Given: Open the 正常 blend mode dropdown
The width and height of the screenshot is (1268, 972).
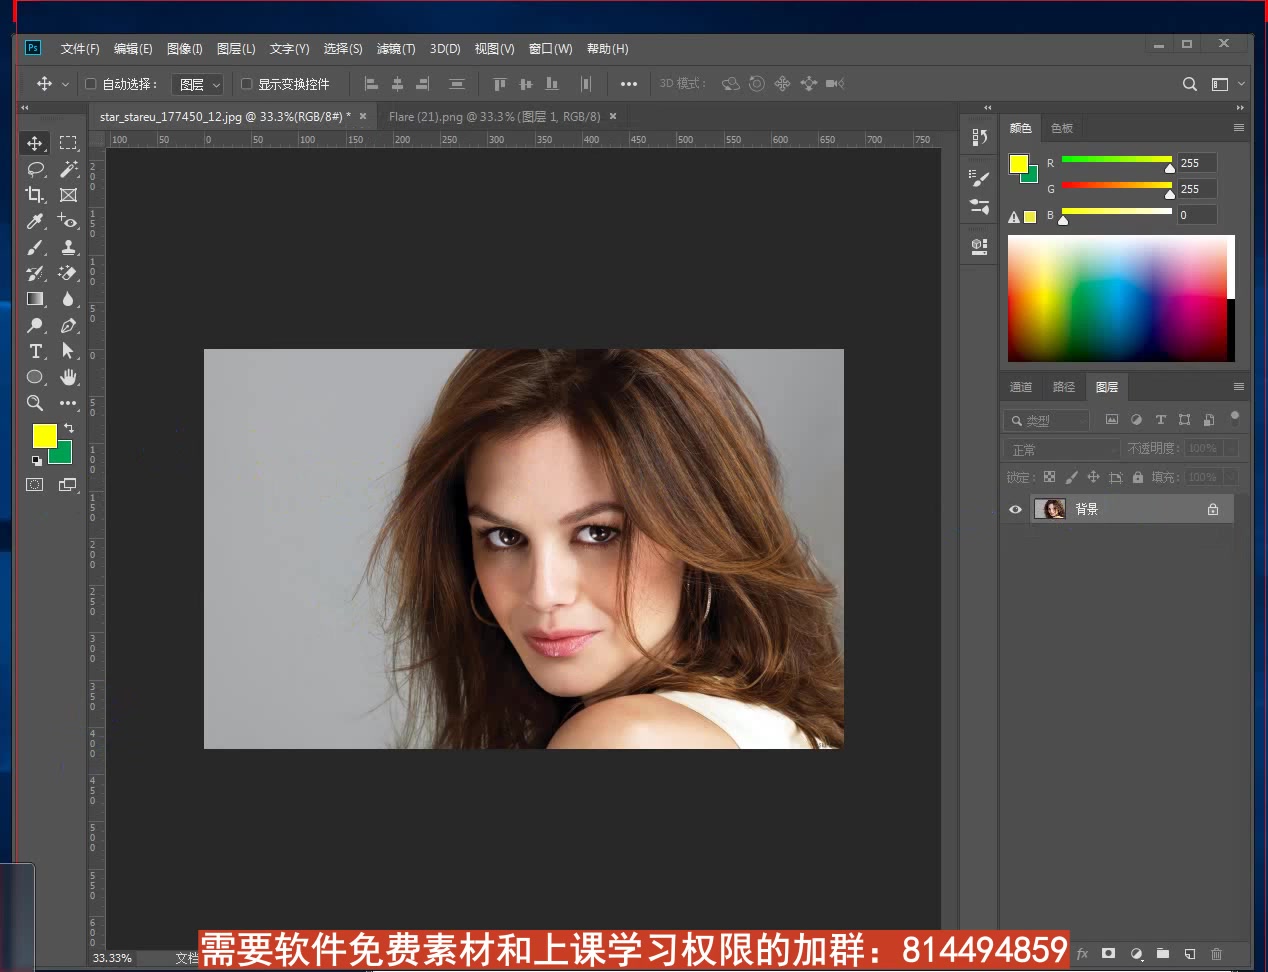Looking at the screenshot, I should pyautogui.click(x=1060, y=449).
